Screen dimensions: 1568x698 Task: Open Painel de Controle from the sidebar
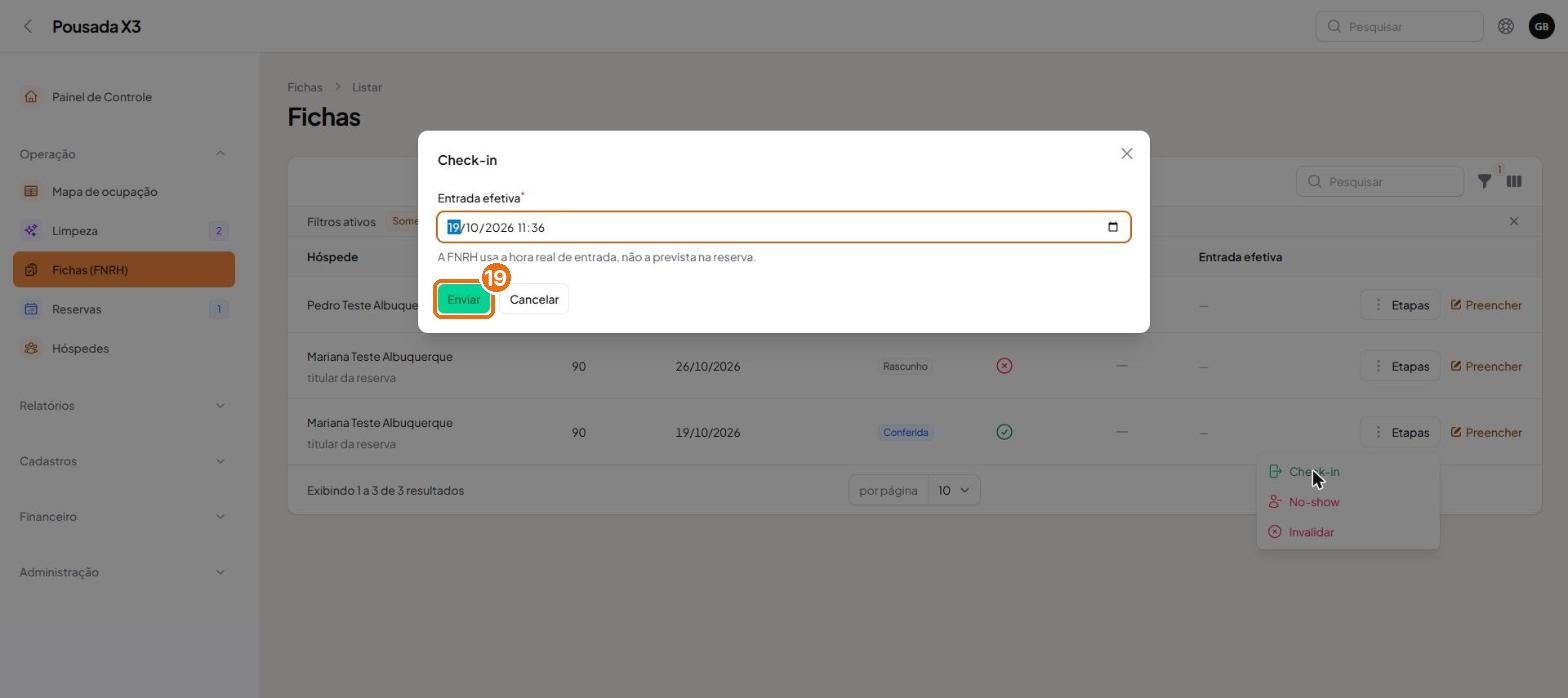click(124, 97)
